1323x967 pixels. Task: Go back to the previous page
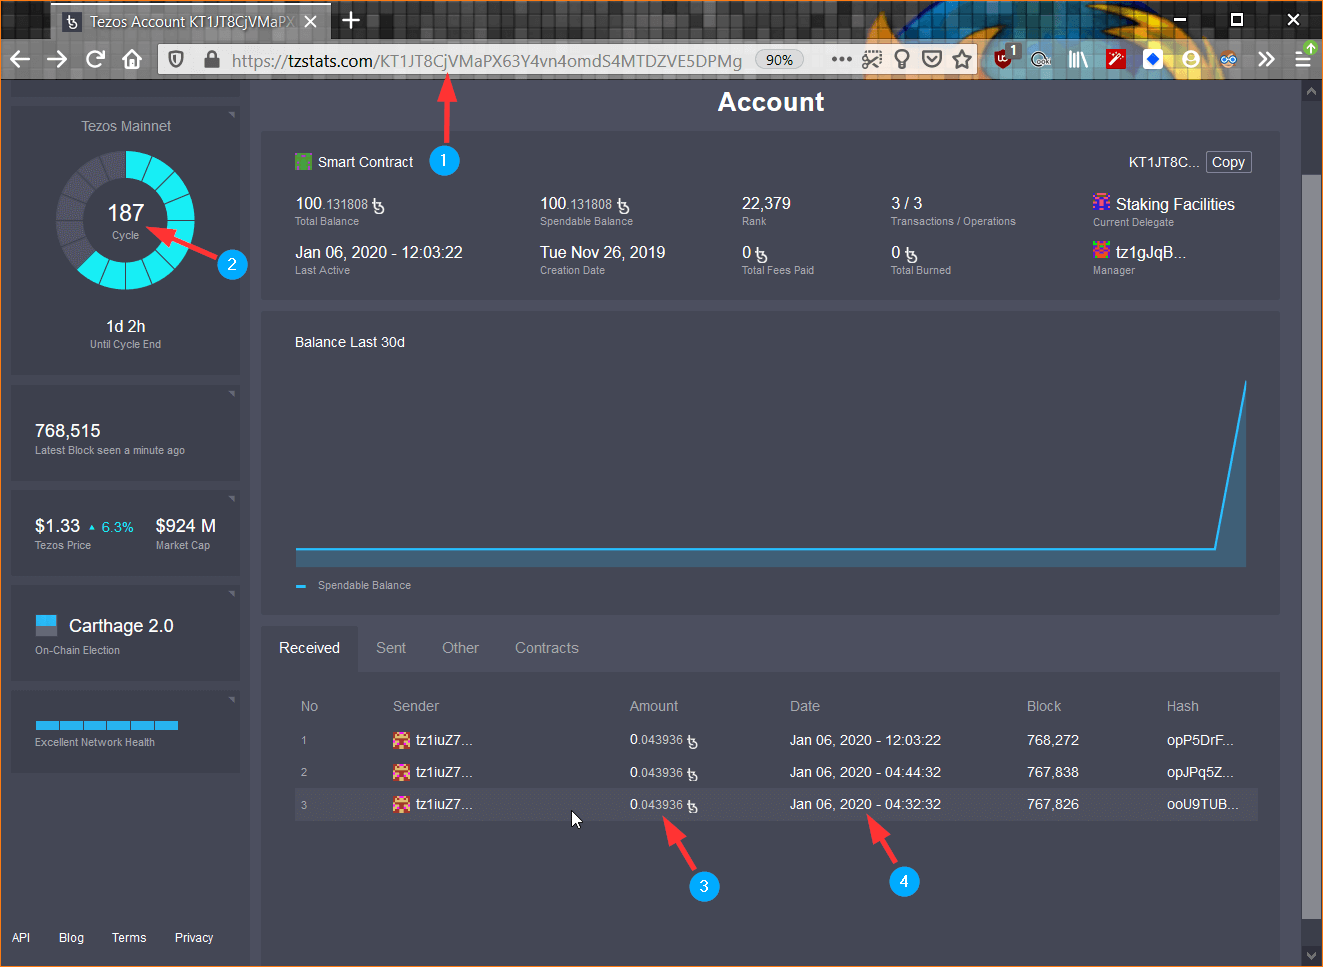click(x=20, y=60)
